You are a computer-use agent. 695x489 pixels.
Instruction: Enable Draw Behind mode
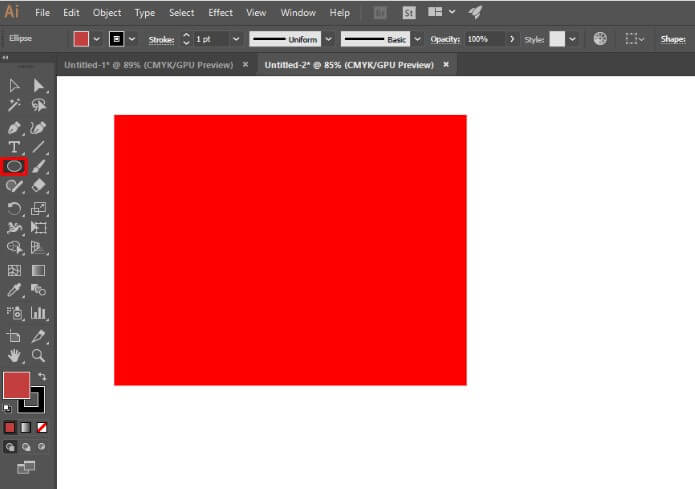pos(26,447)
